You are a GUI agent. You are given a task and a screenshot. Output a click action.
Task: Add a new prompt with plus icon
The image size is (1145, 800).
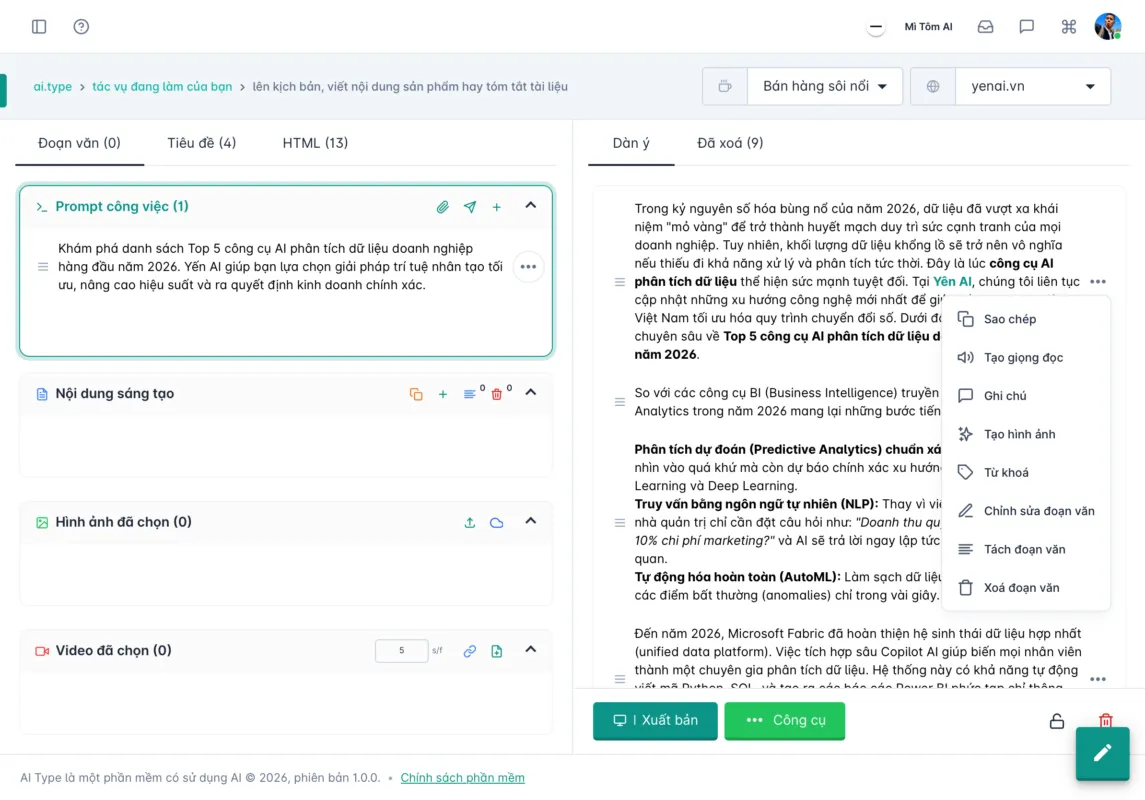[x=497, y=207]
